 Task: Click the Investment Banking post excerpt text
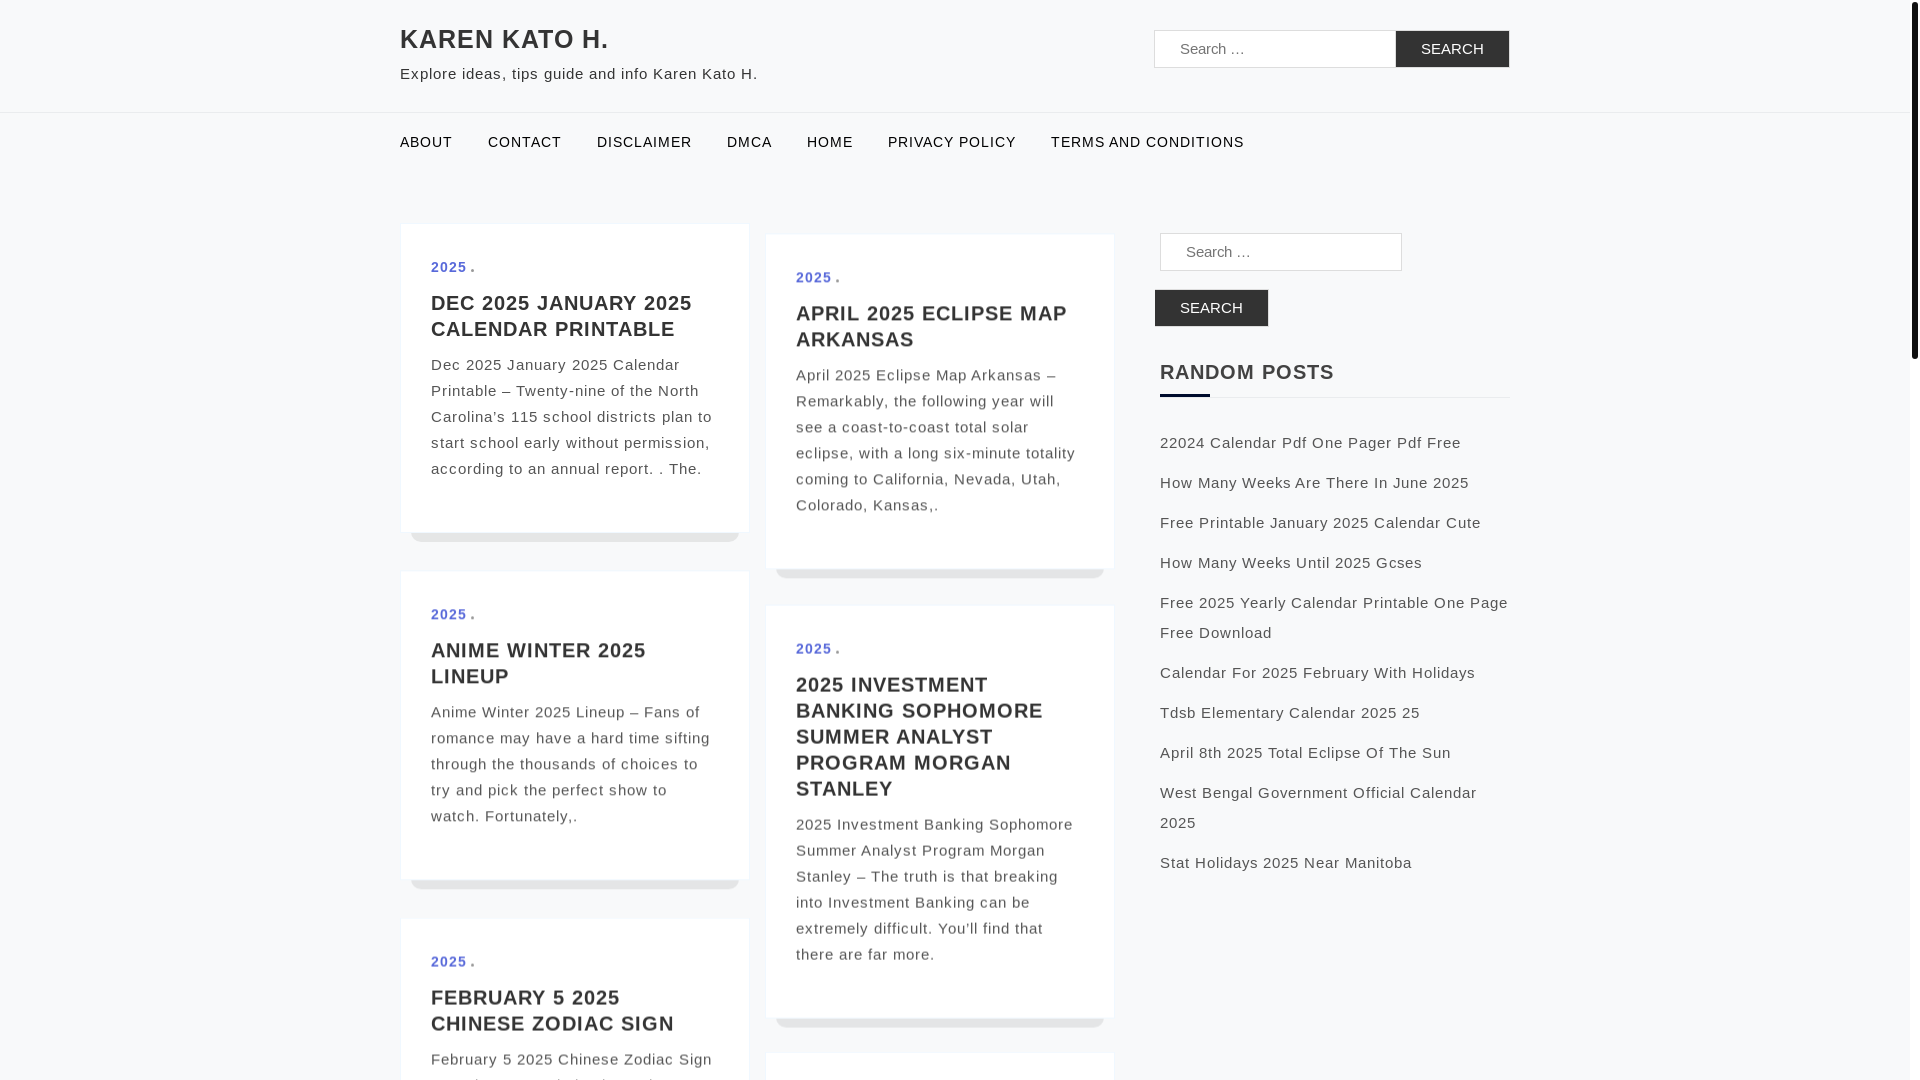click(934, 889)
